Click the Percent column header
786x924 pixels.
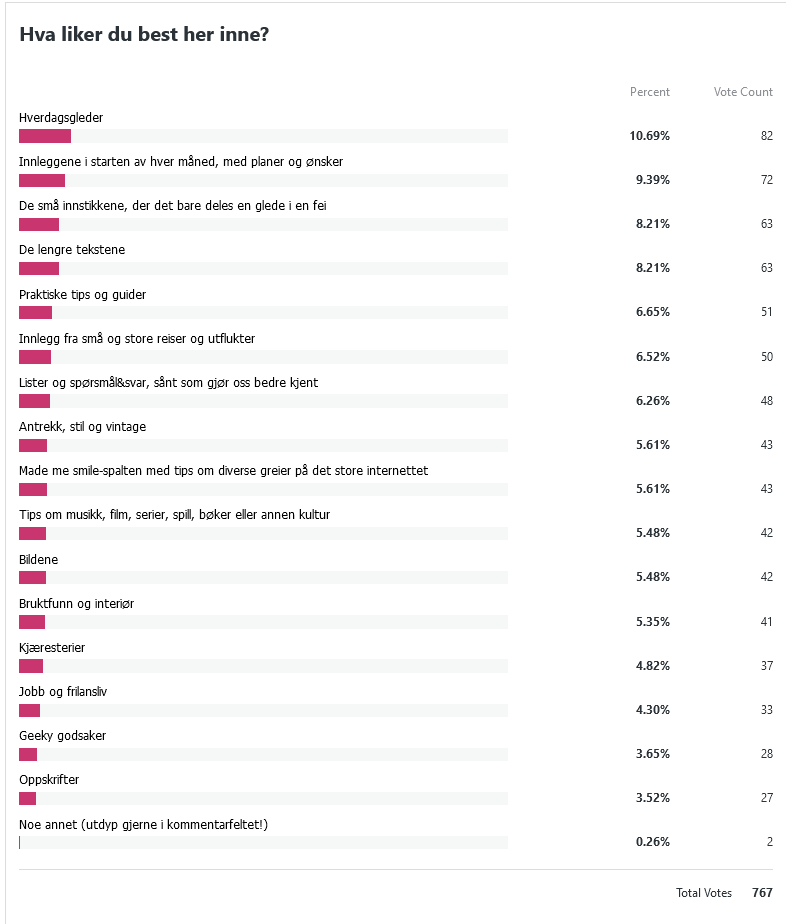(x=649, y=92)
